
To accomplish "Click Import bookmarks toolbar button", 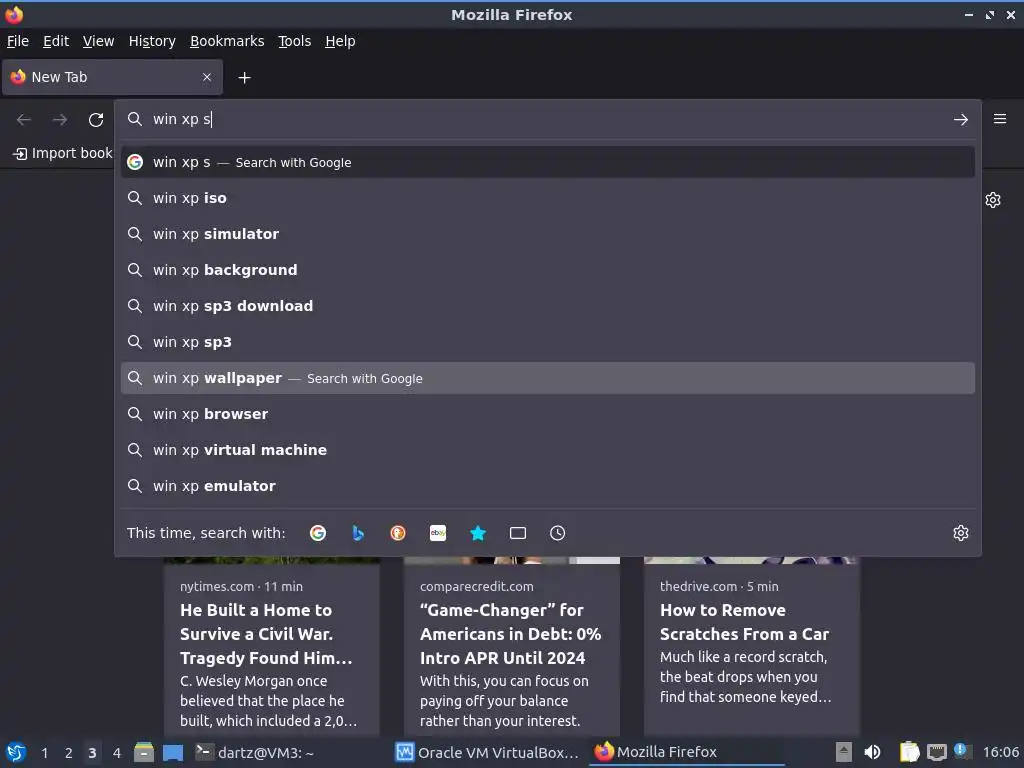I will 63,153.
